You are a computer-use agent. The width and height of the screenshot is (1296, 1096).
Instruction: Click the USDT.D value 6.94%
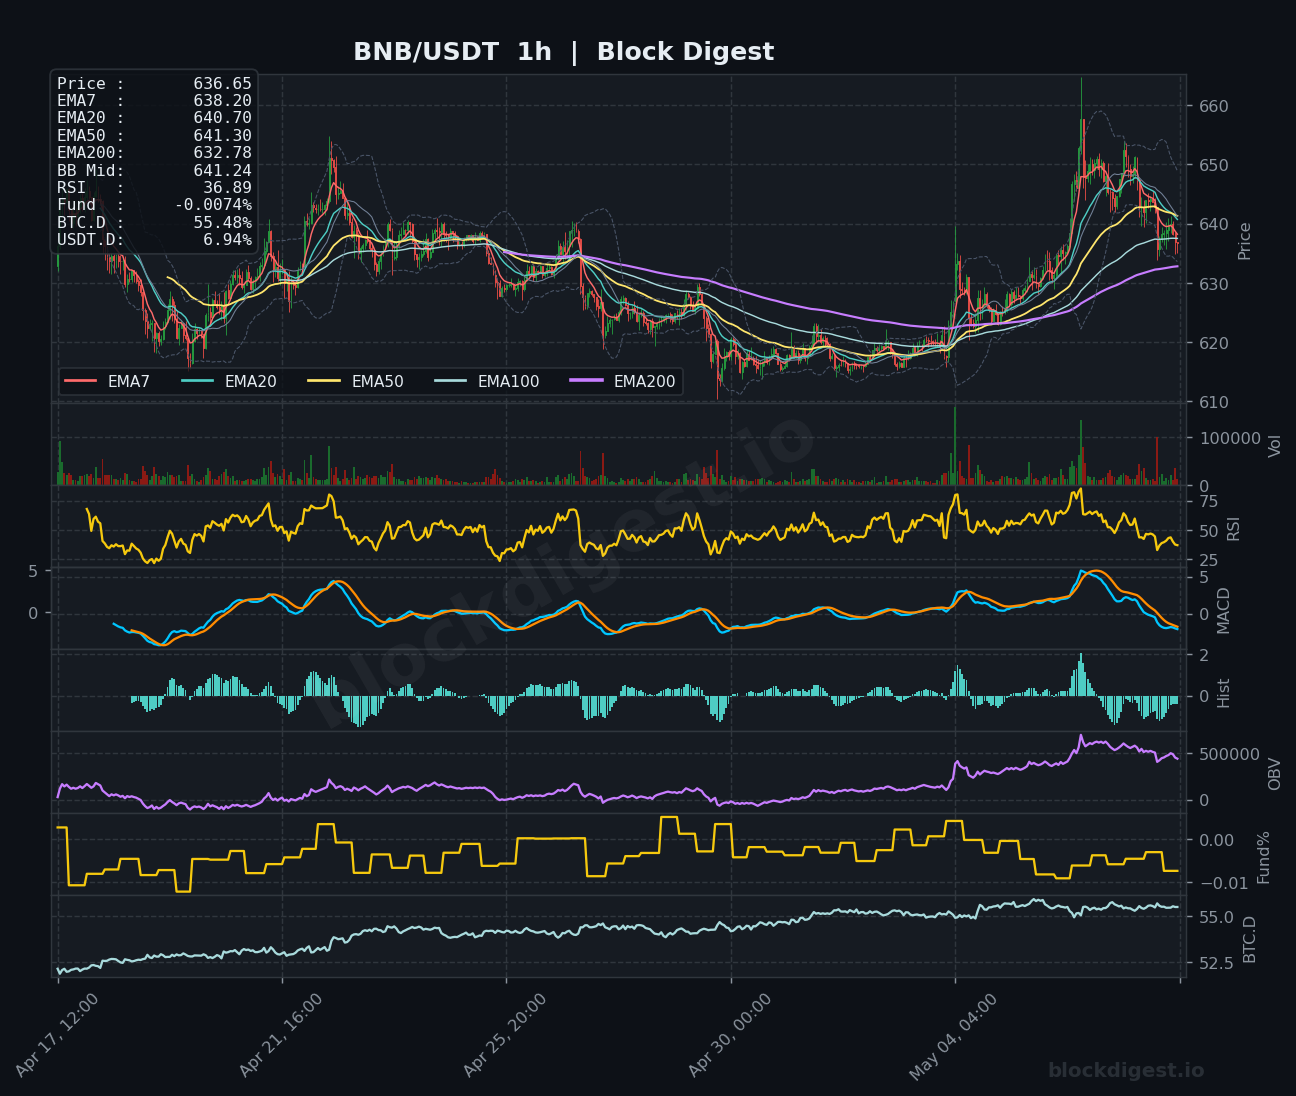(227, 240)
